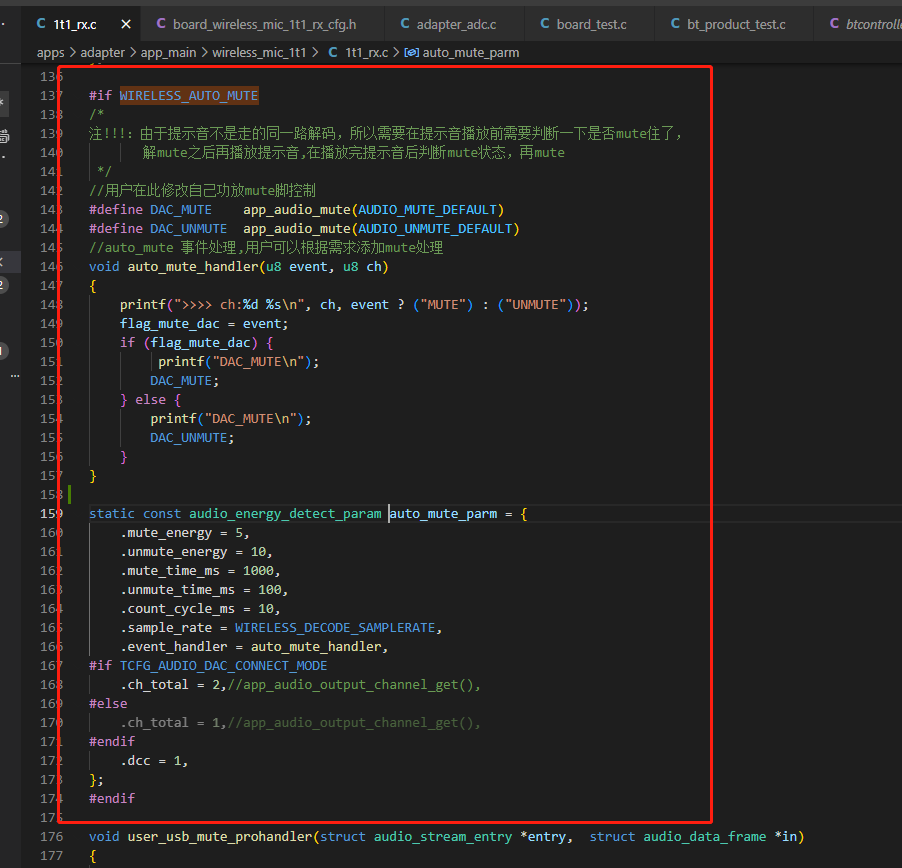
Task: Click audio_data_frame on line 176
Action: [705, 836]
